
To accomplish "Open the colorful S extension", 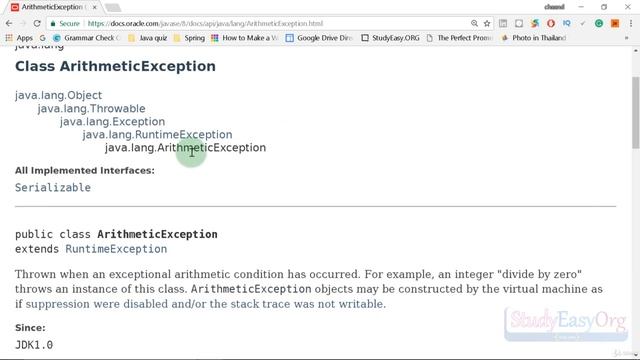I will pyautogui.click(x=535, y=24).
